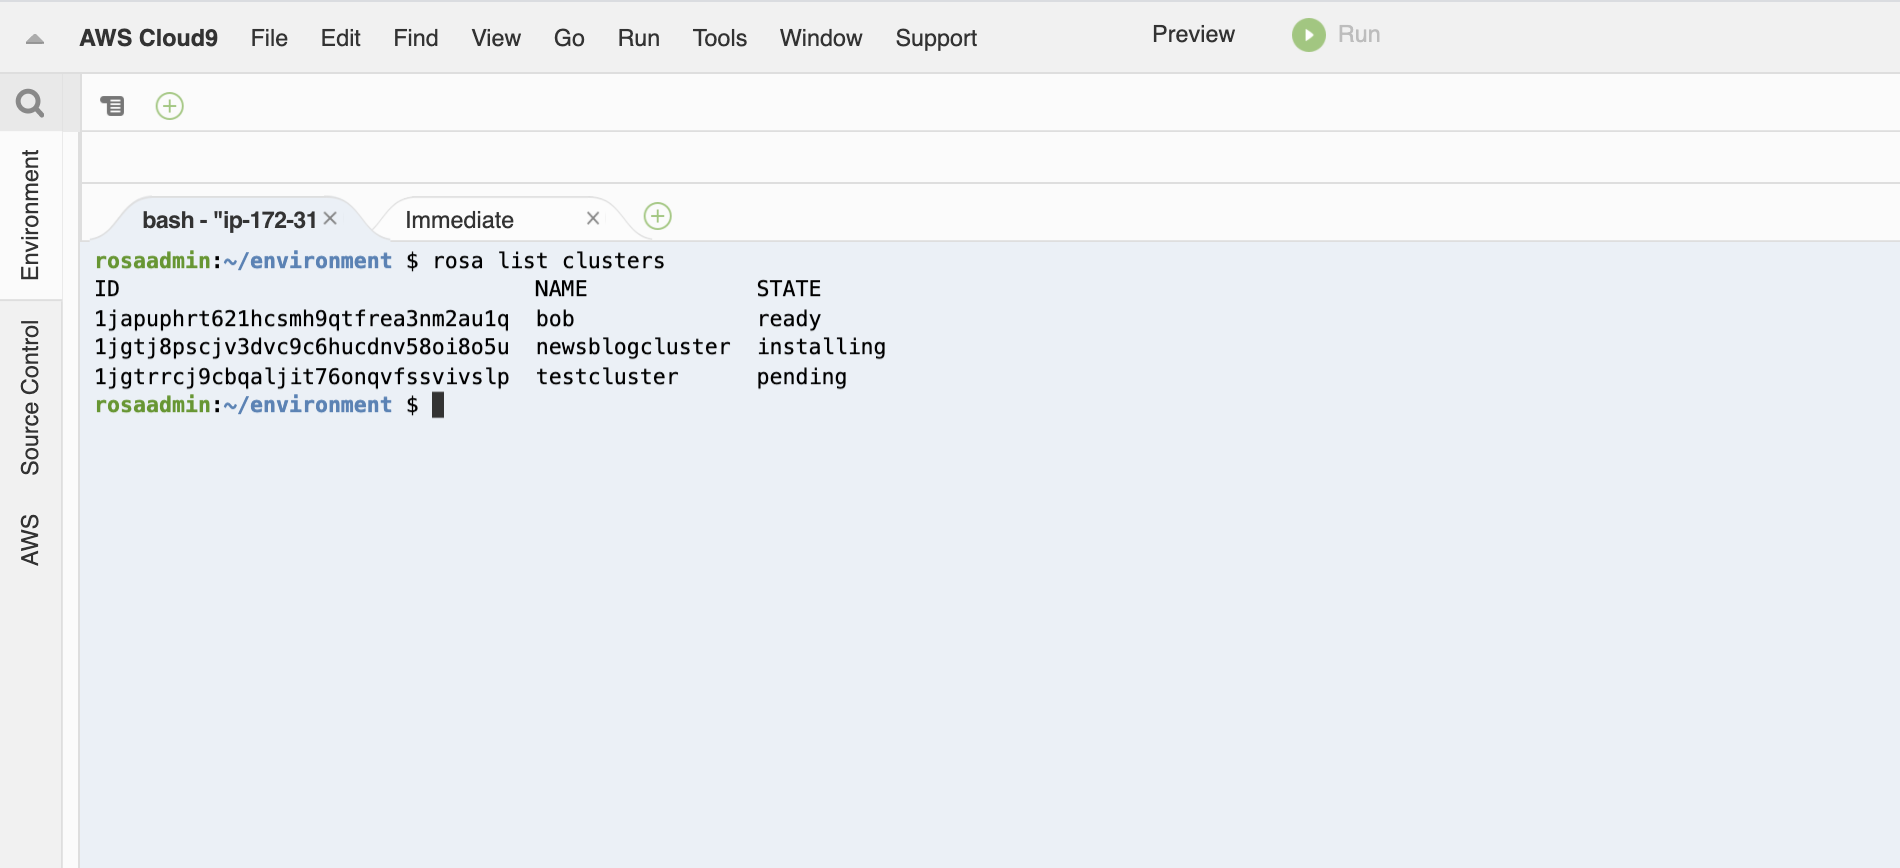The height and width of the screenshot is (868, 1900).
Task: Switch to the Immediate tab
Action: point(459,220)
